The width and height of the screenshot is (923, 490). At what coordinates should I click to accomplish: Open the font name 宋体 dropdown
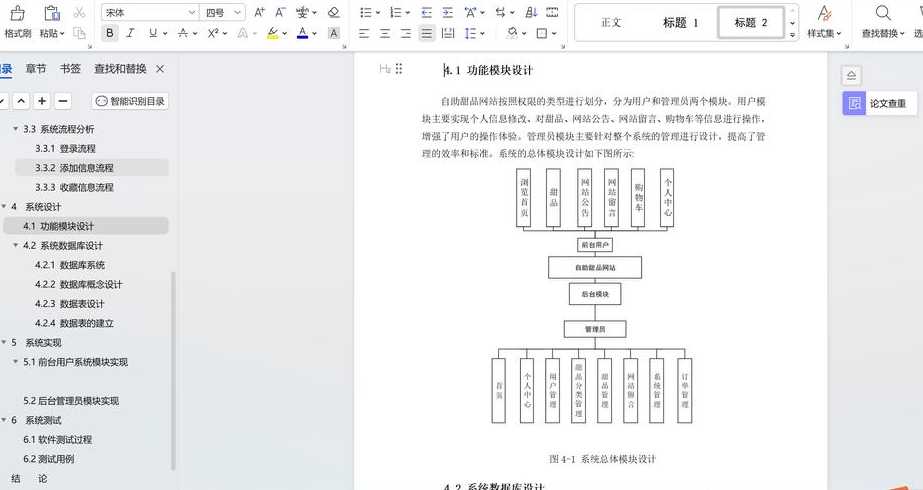192,12
